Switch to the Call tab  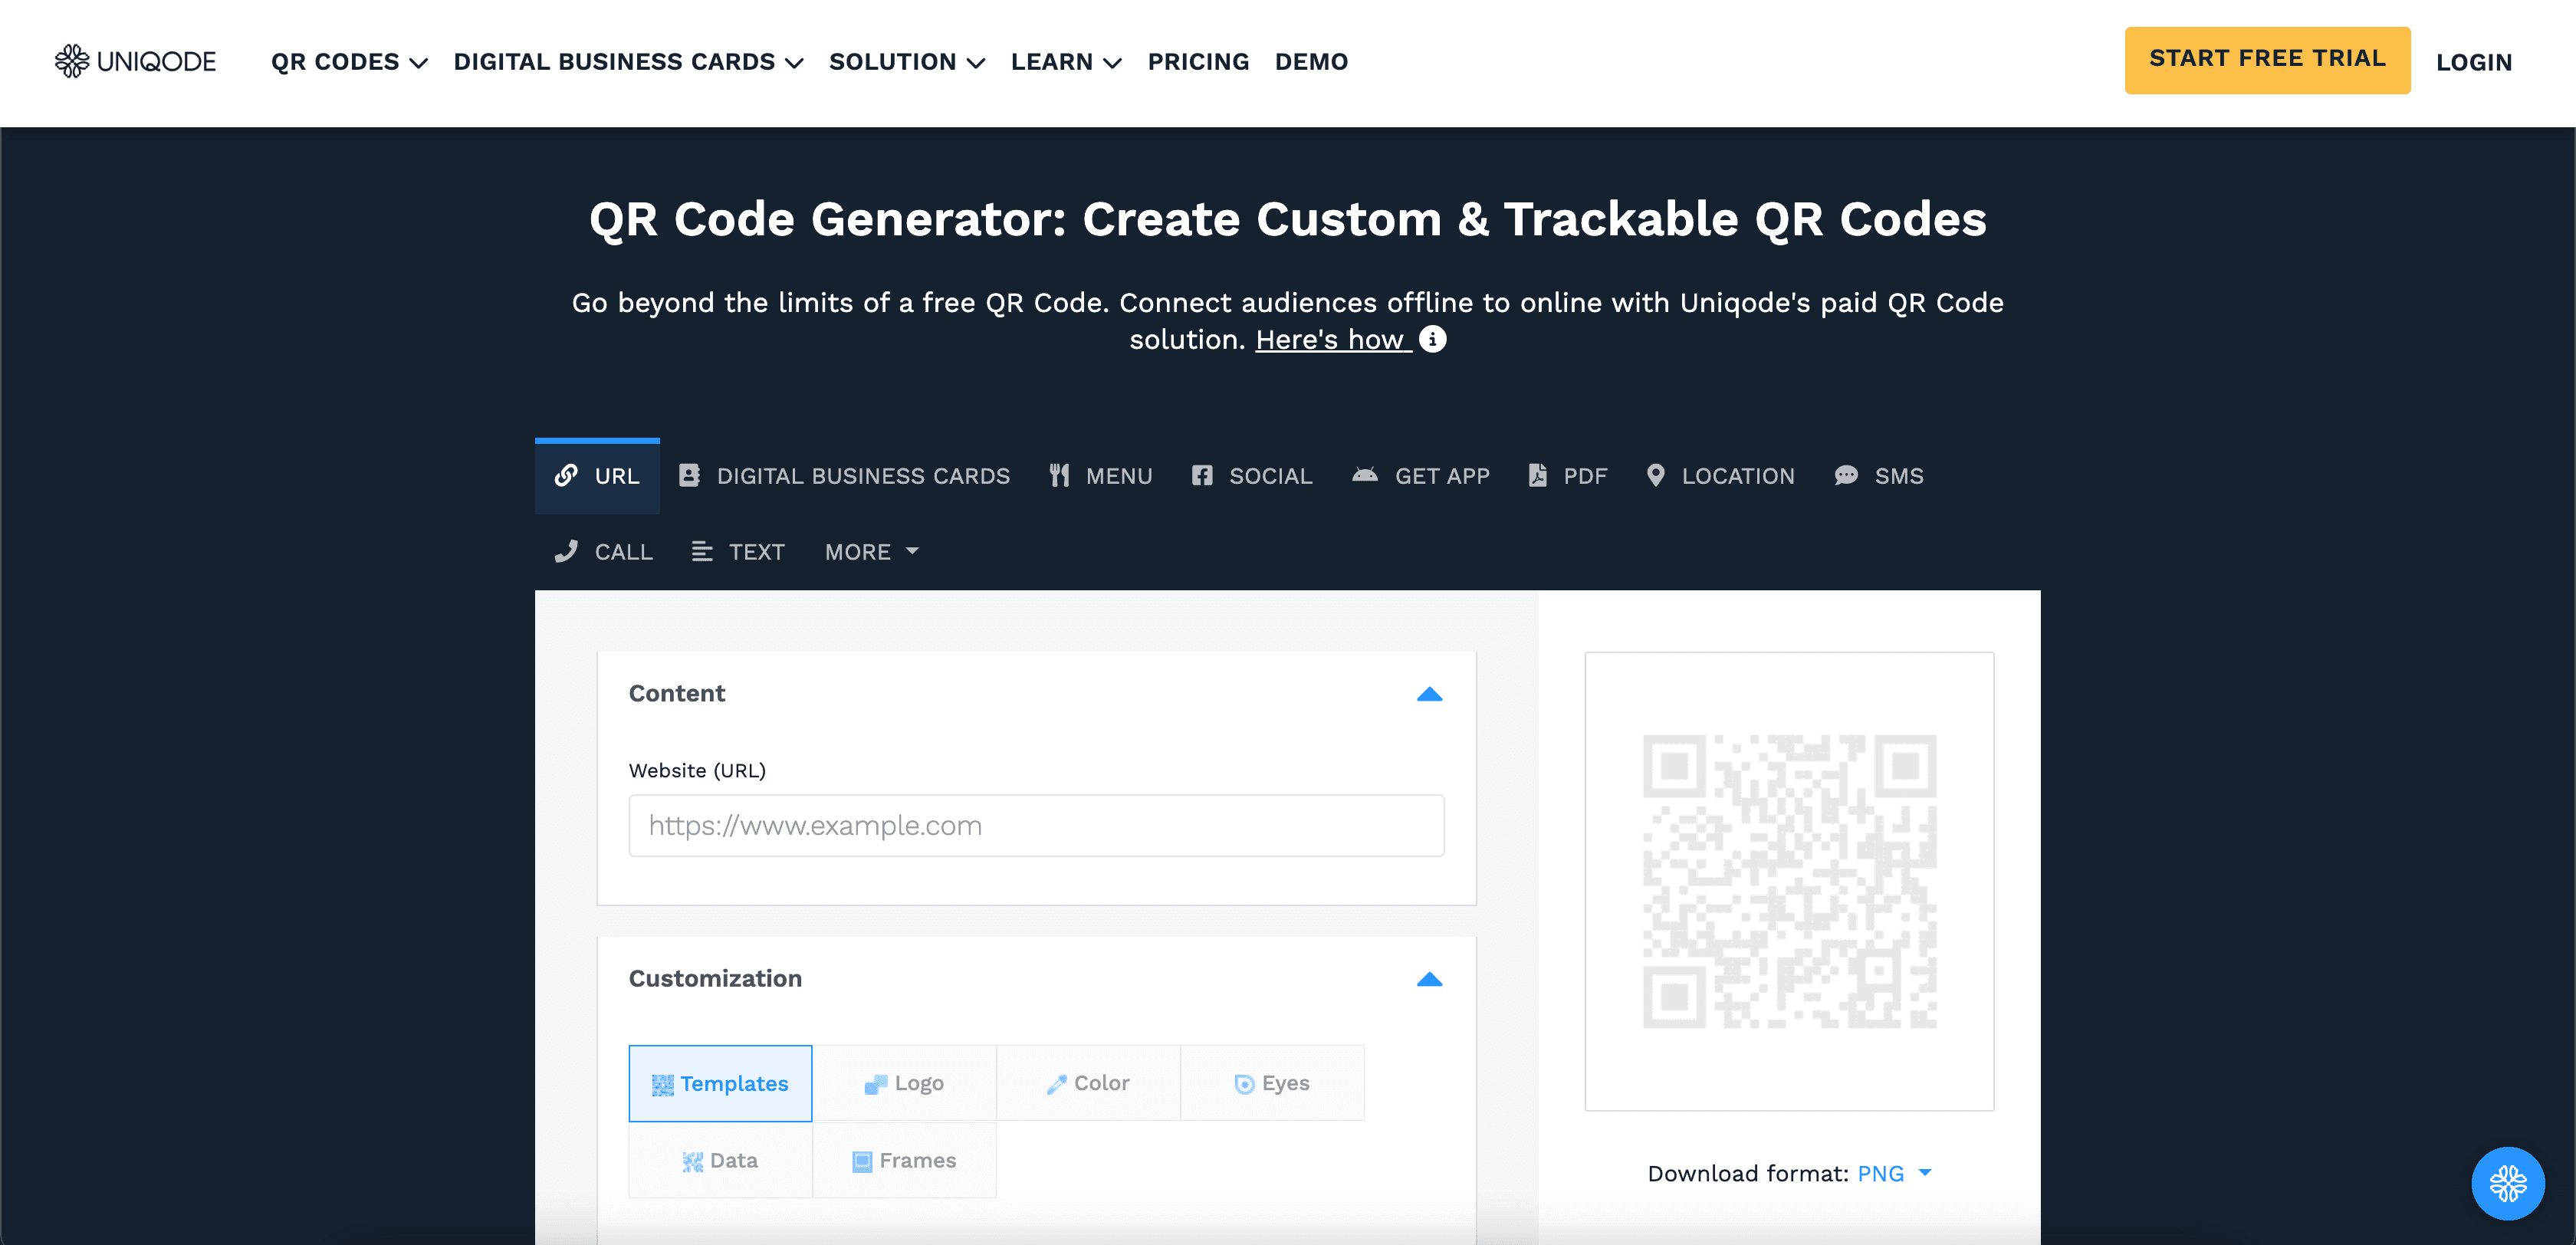(603, 552)
